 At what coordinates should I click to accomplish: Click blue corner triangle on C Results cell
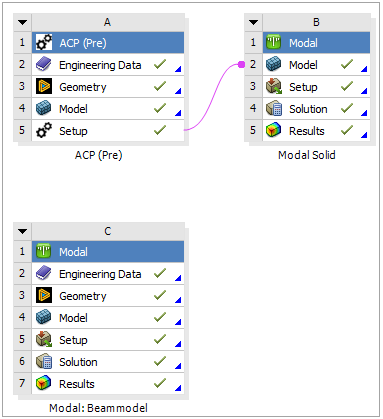(178, 388)
